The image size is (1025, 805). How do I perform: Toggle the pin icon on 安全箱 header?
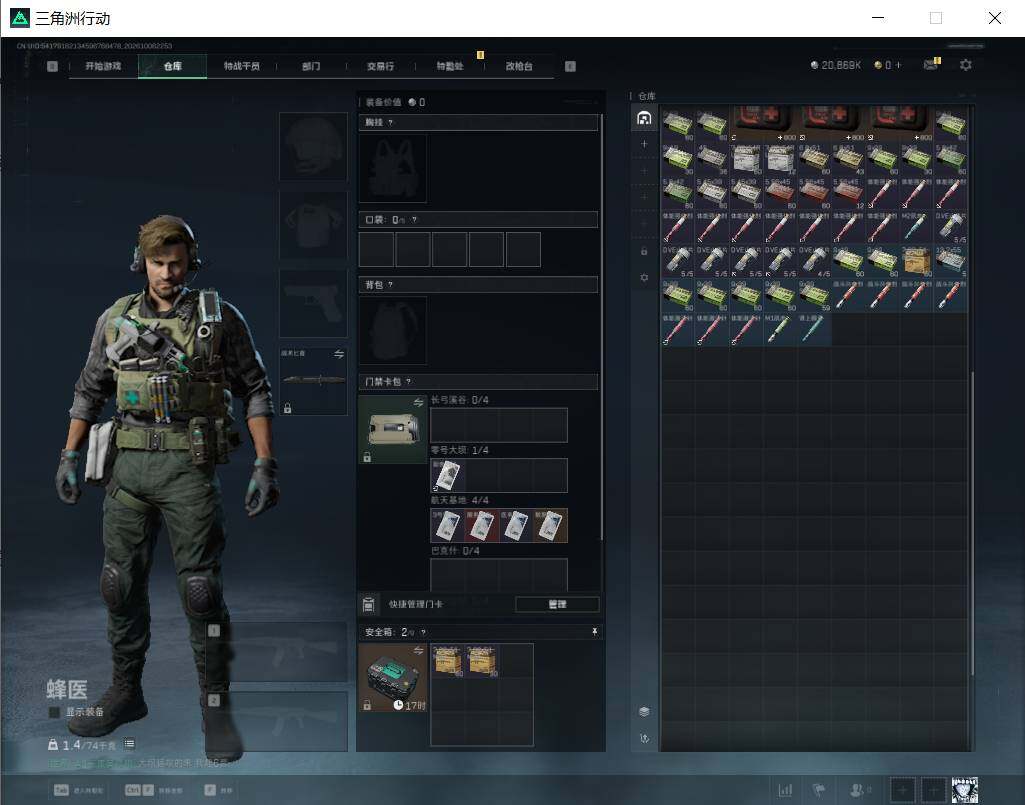click(594, 632)
